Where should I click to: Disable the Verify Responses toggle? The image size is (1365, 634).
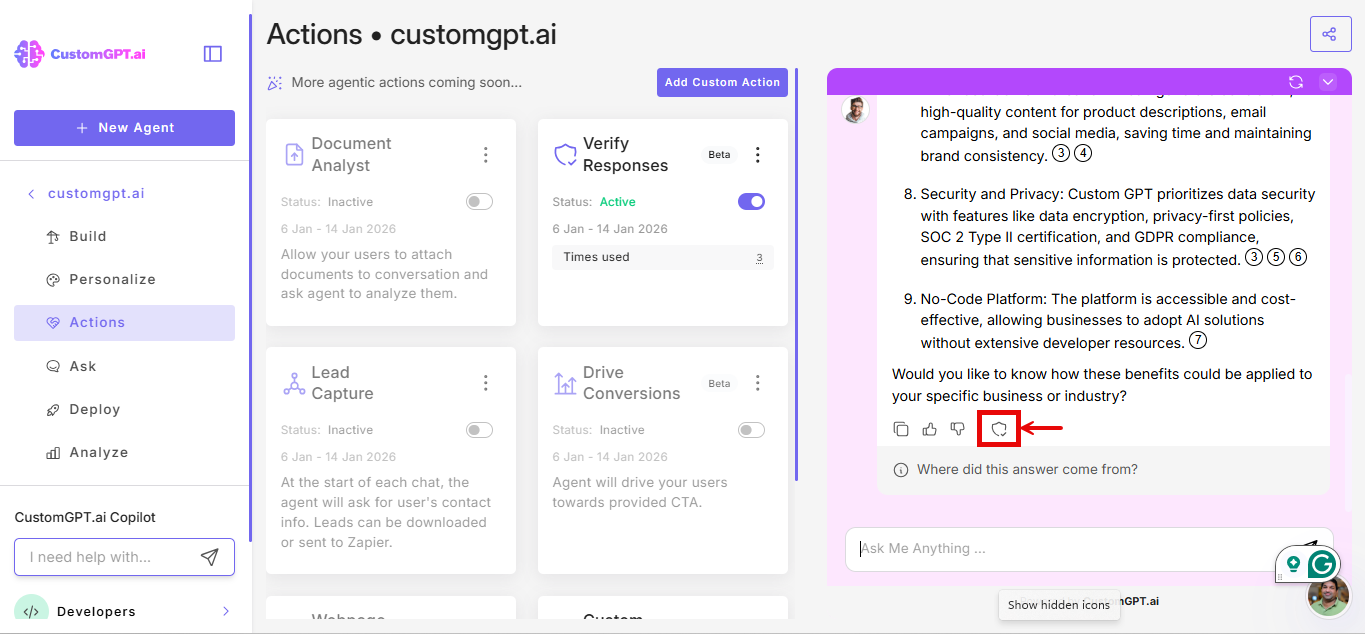pyautogui.click(x=751, y=202)
